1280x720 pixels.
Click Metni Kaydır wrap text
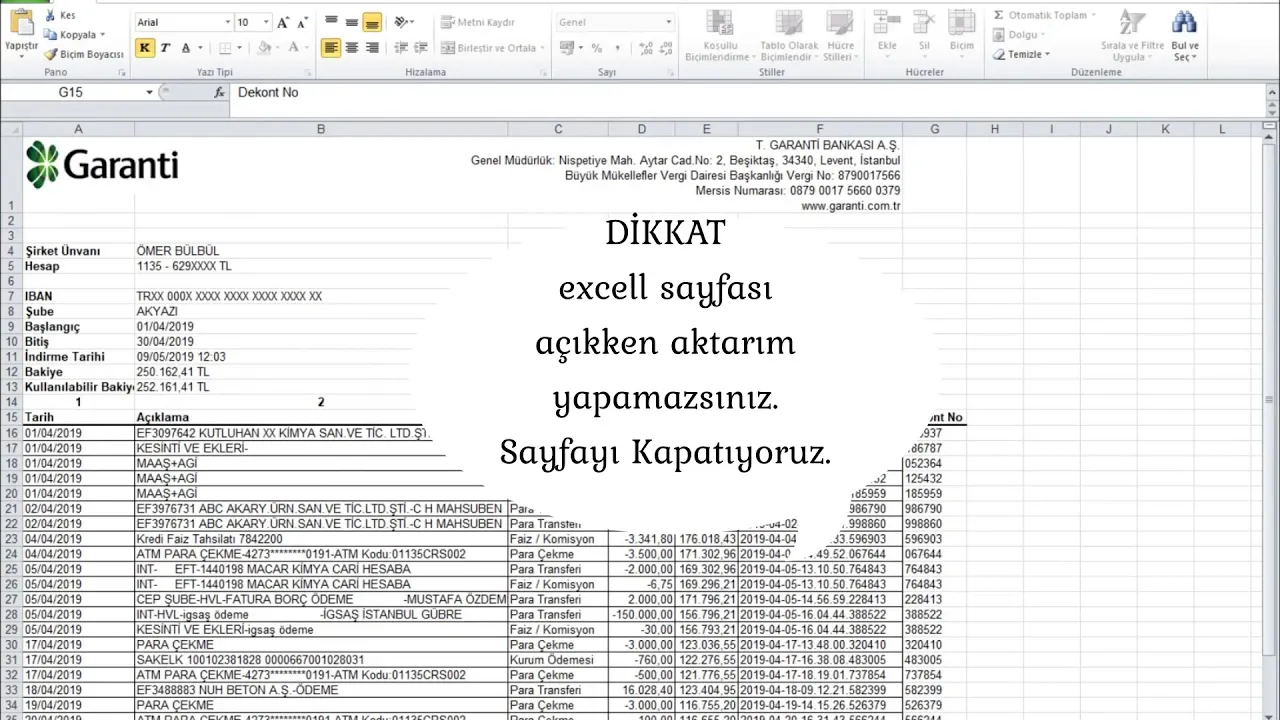pos(478,22)
